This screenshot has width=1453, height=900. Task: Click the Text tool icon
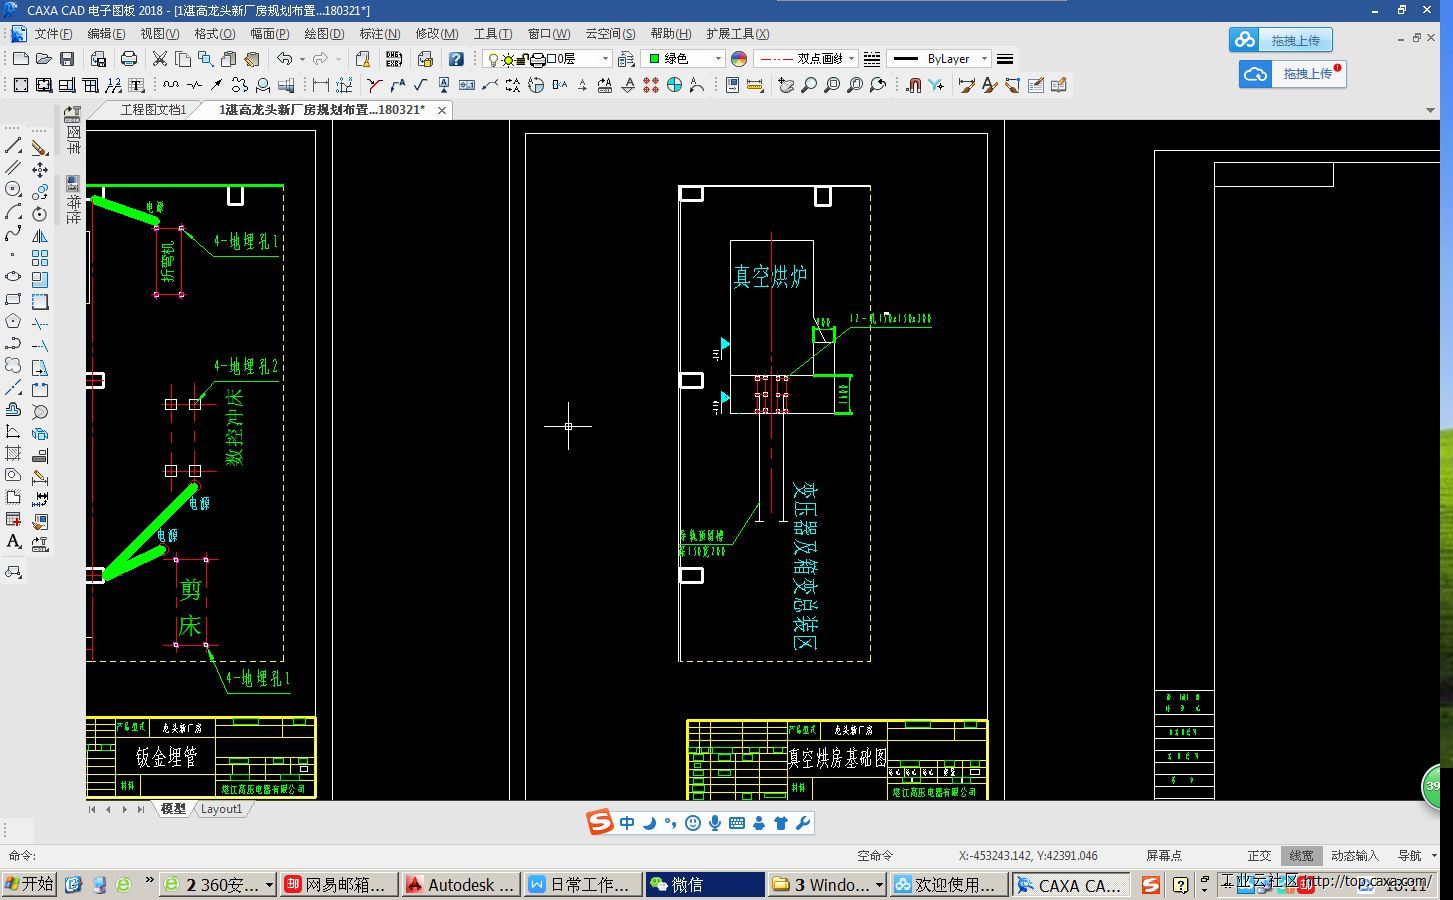(x=13, y=542)
